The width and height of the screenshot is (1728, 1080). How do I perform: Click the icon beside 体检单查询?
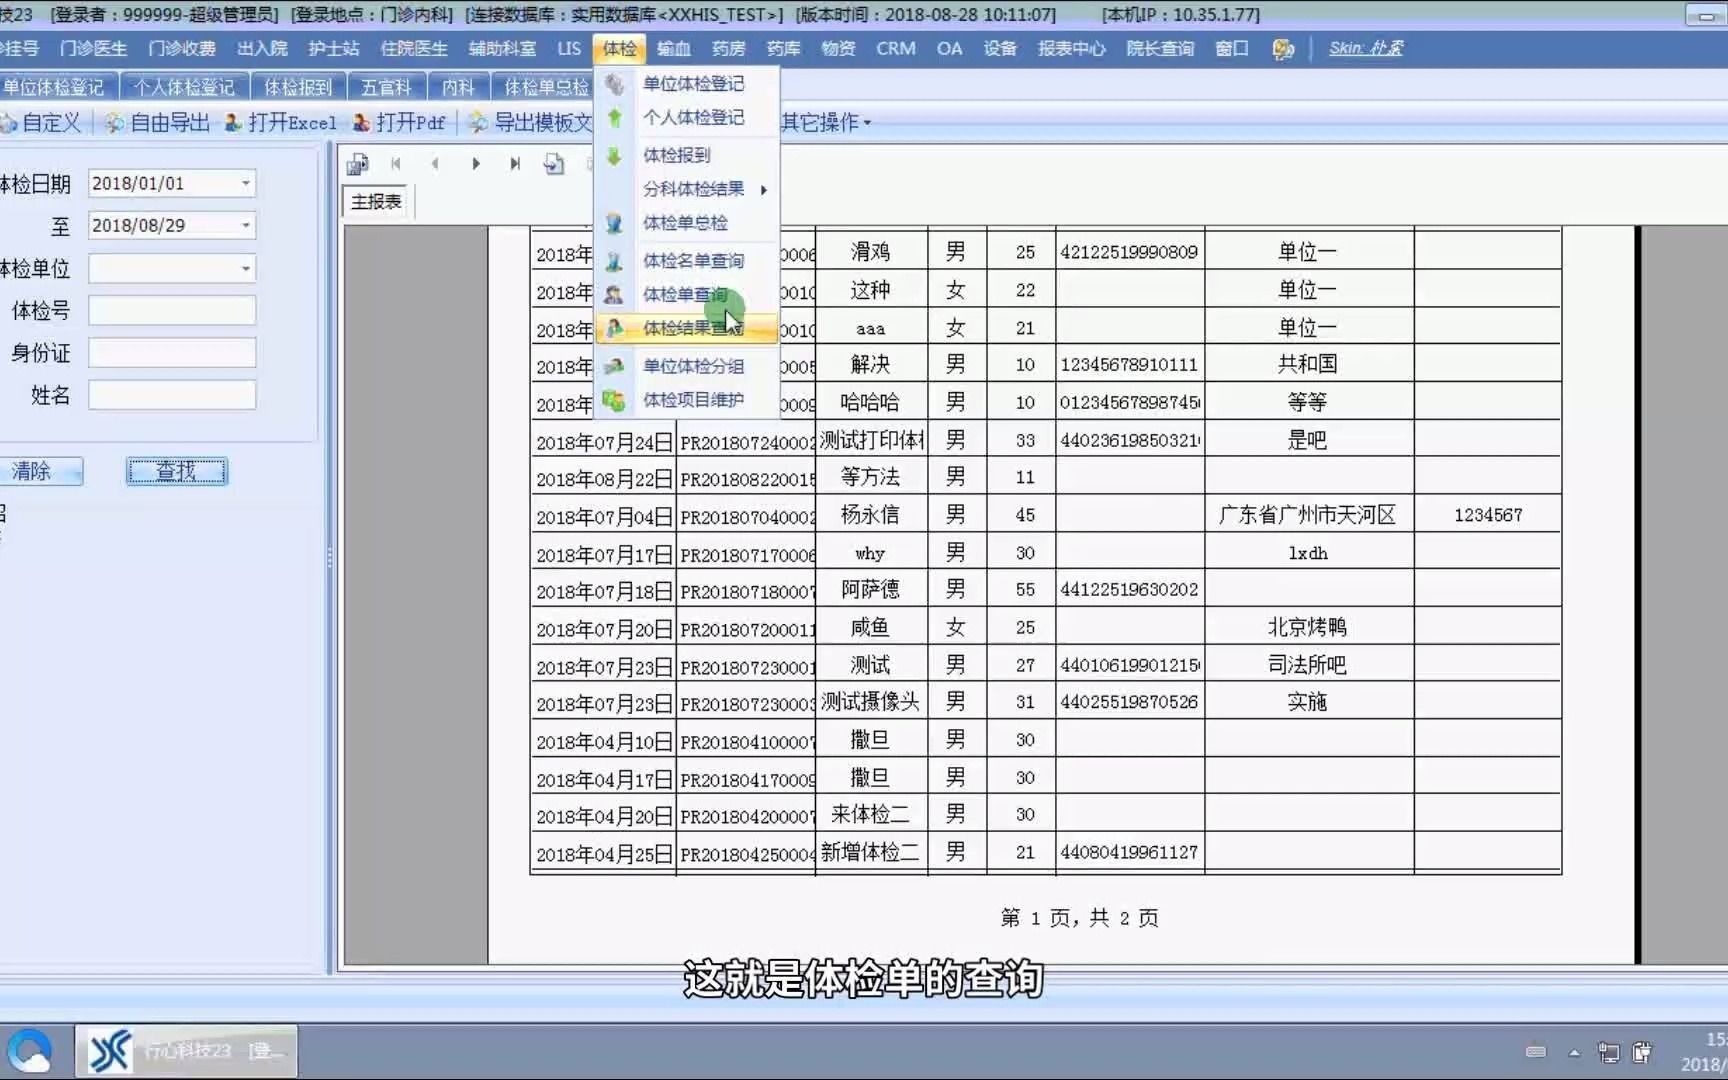(614, 295)
